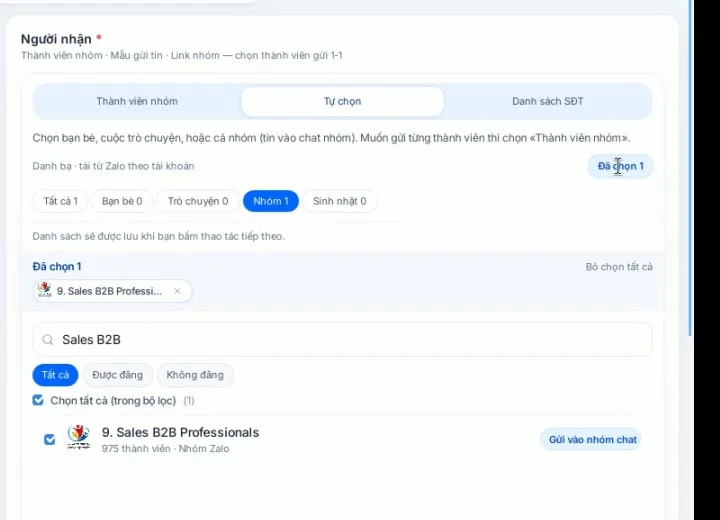This screenshot has width=720, height=520.
Task: Click the Đã chọn 1 section heading
Action: pos(57,266)
